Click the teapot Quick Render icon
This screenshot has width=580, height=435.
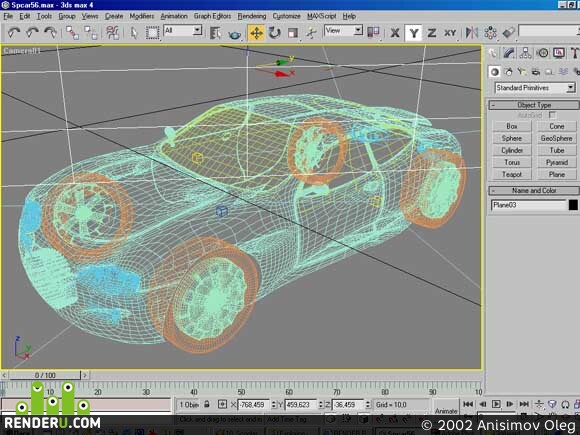[x=235, y=35]
